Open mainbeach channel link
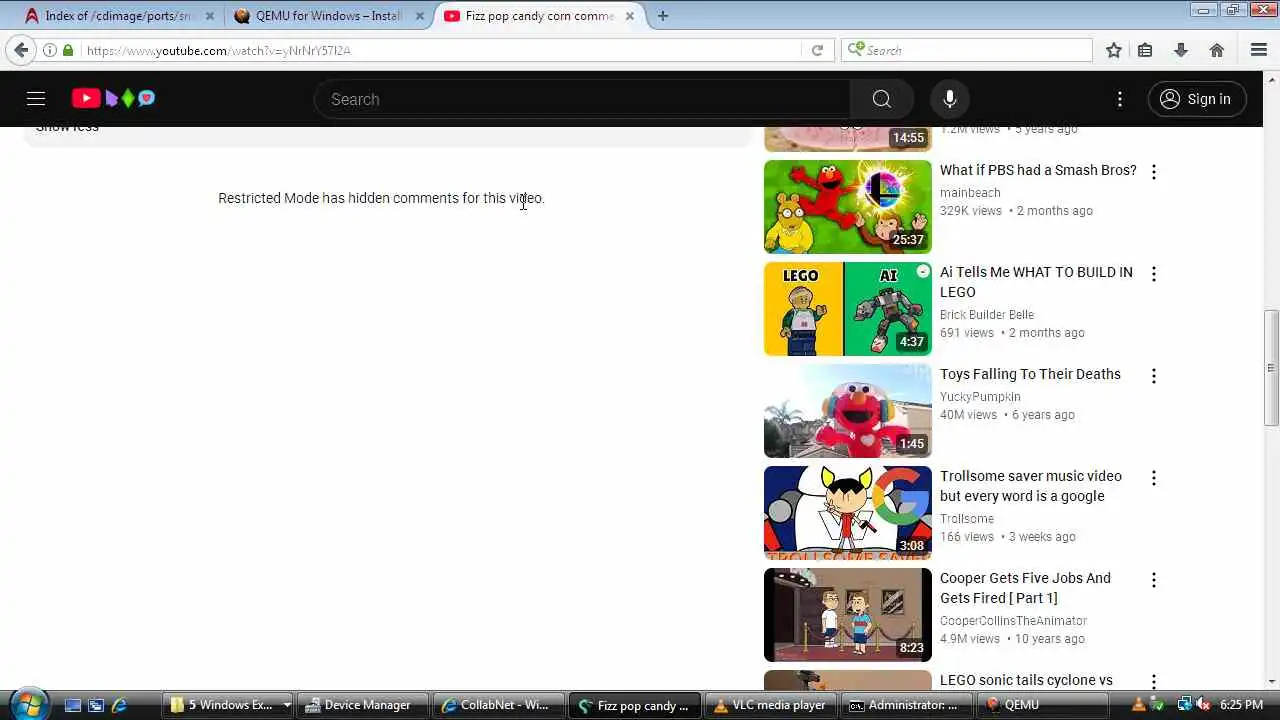Screen dimensions: 1280x720 970,192
